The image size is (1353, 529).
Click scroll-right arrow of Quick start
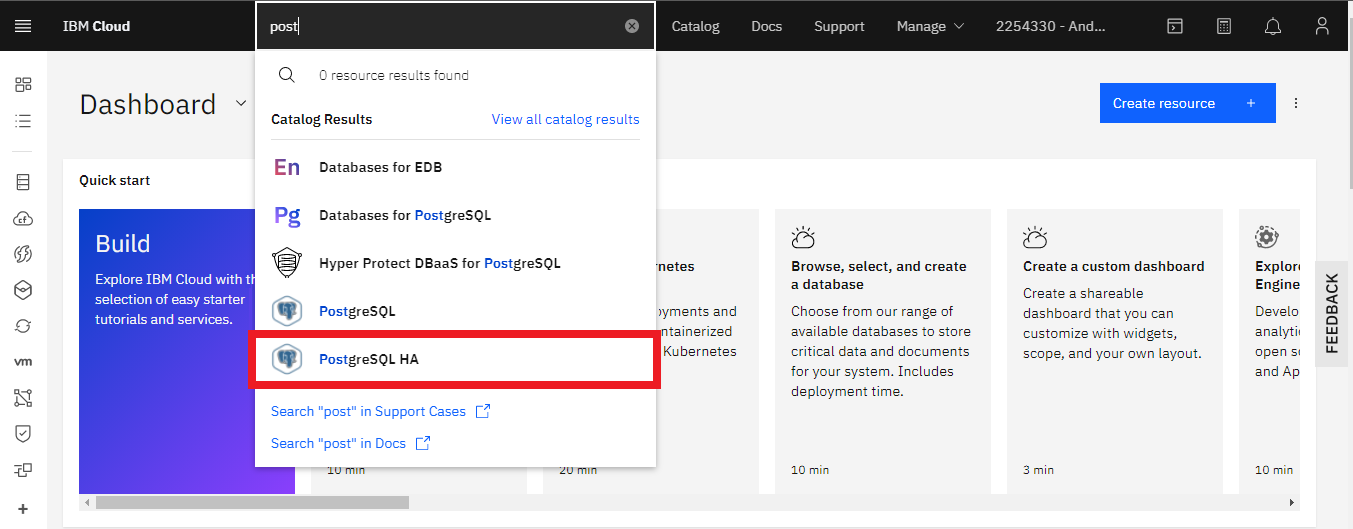point(1292,502)
